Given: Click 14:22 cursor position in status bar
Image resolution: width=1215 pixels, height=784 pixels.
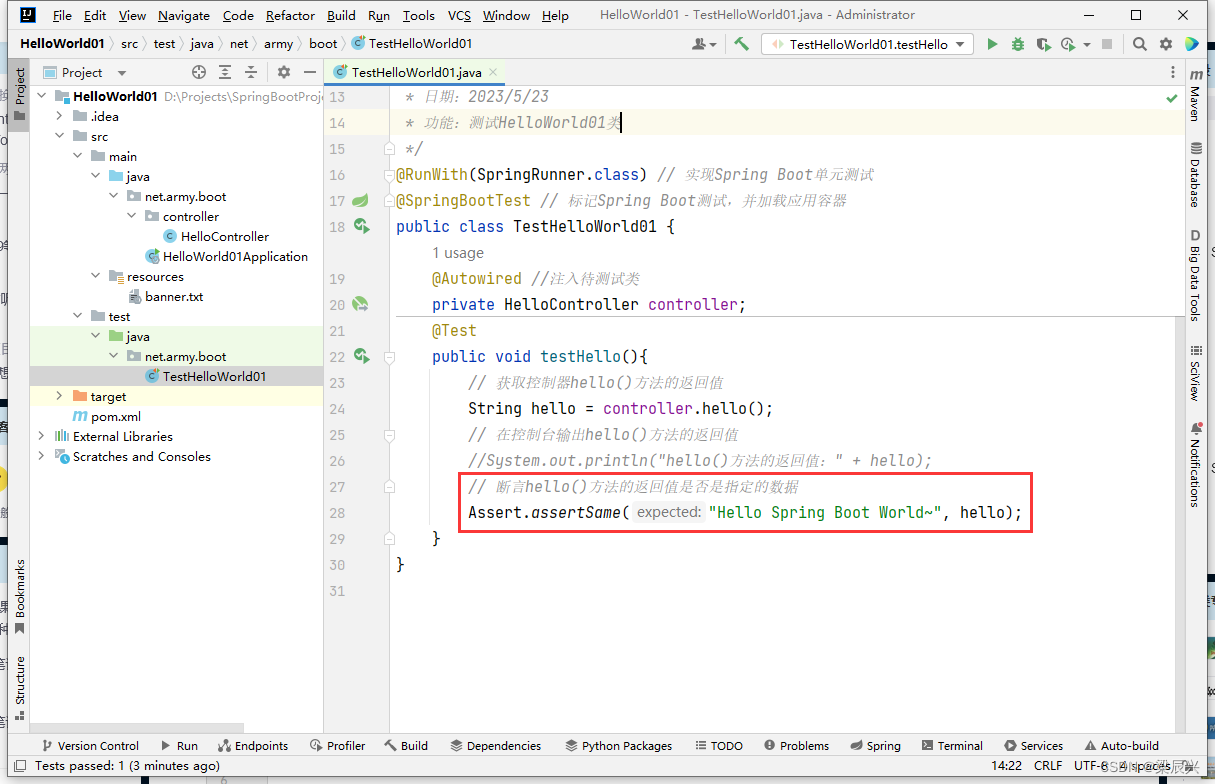Looking at the screenshot, I should coord(1007,766).
